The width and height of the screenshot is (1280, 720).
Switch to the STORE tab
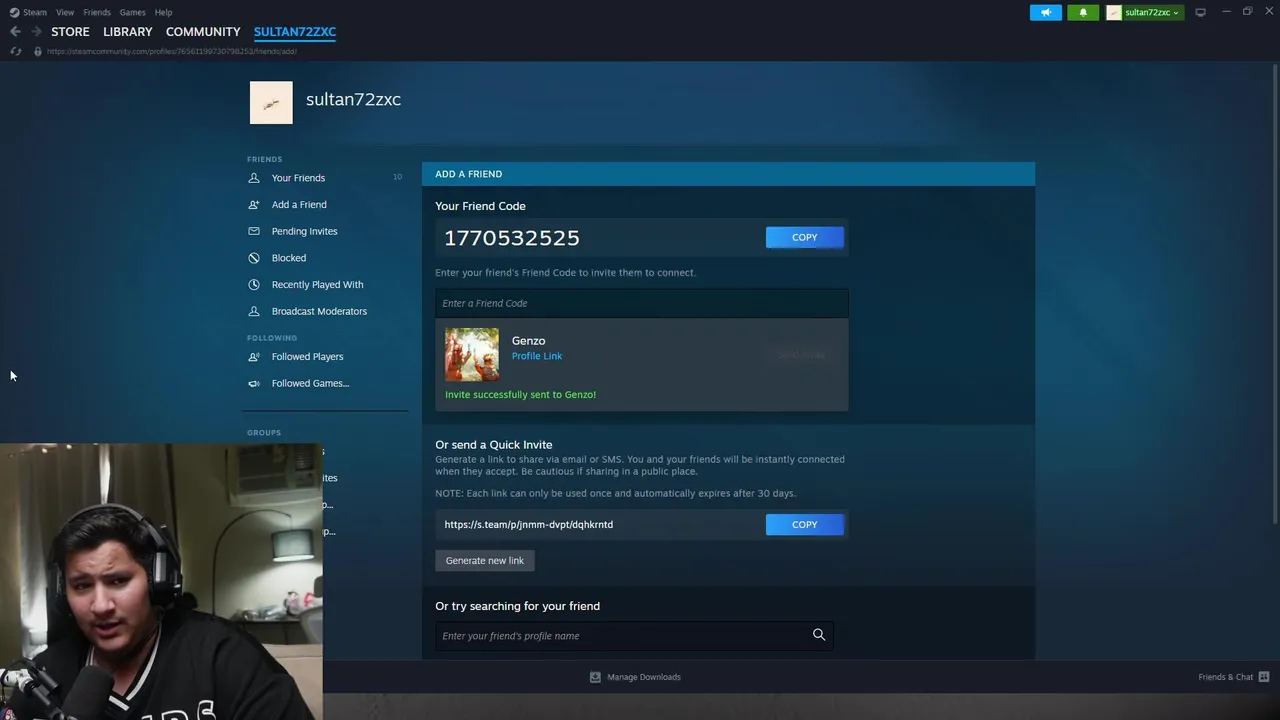pyautogui.click(x=70, y=32)
